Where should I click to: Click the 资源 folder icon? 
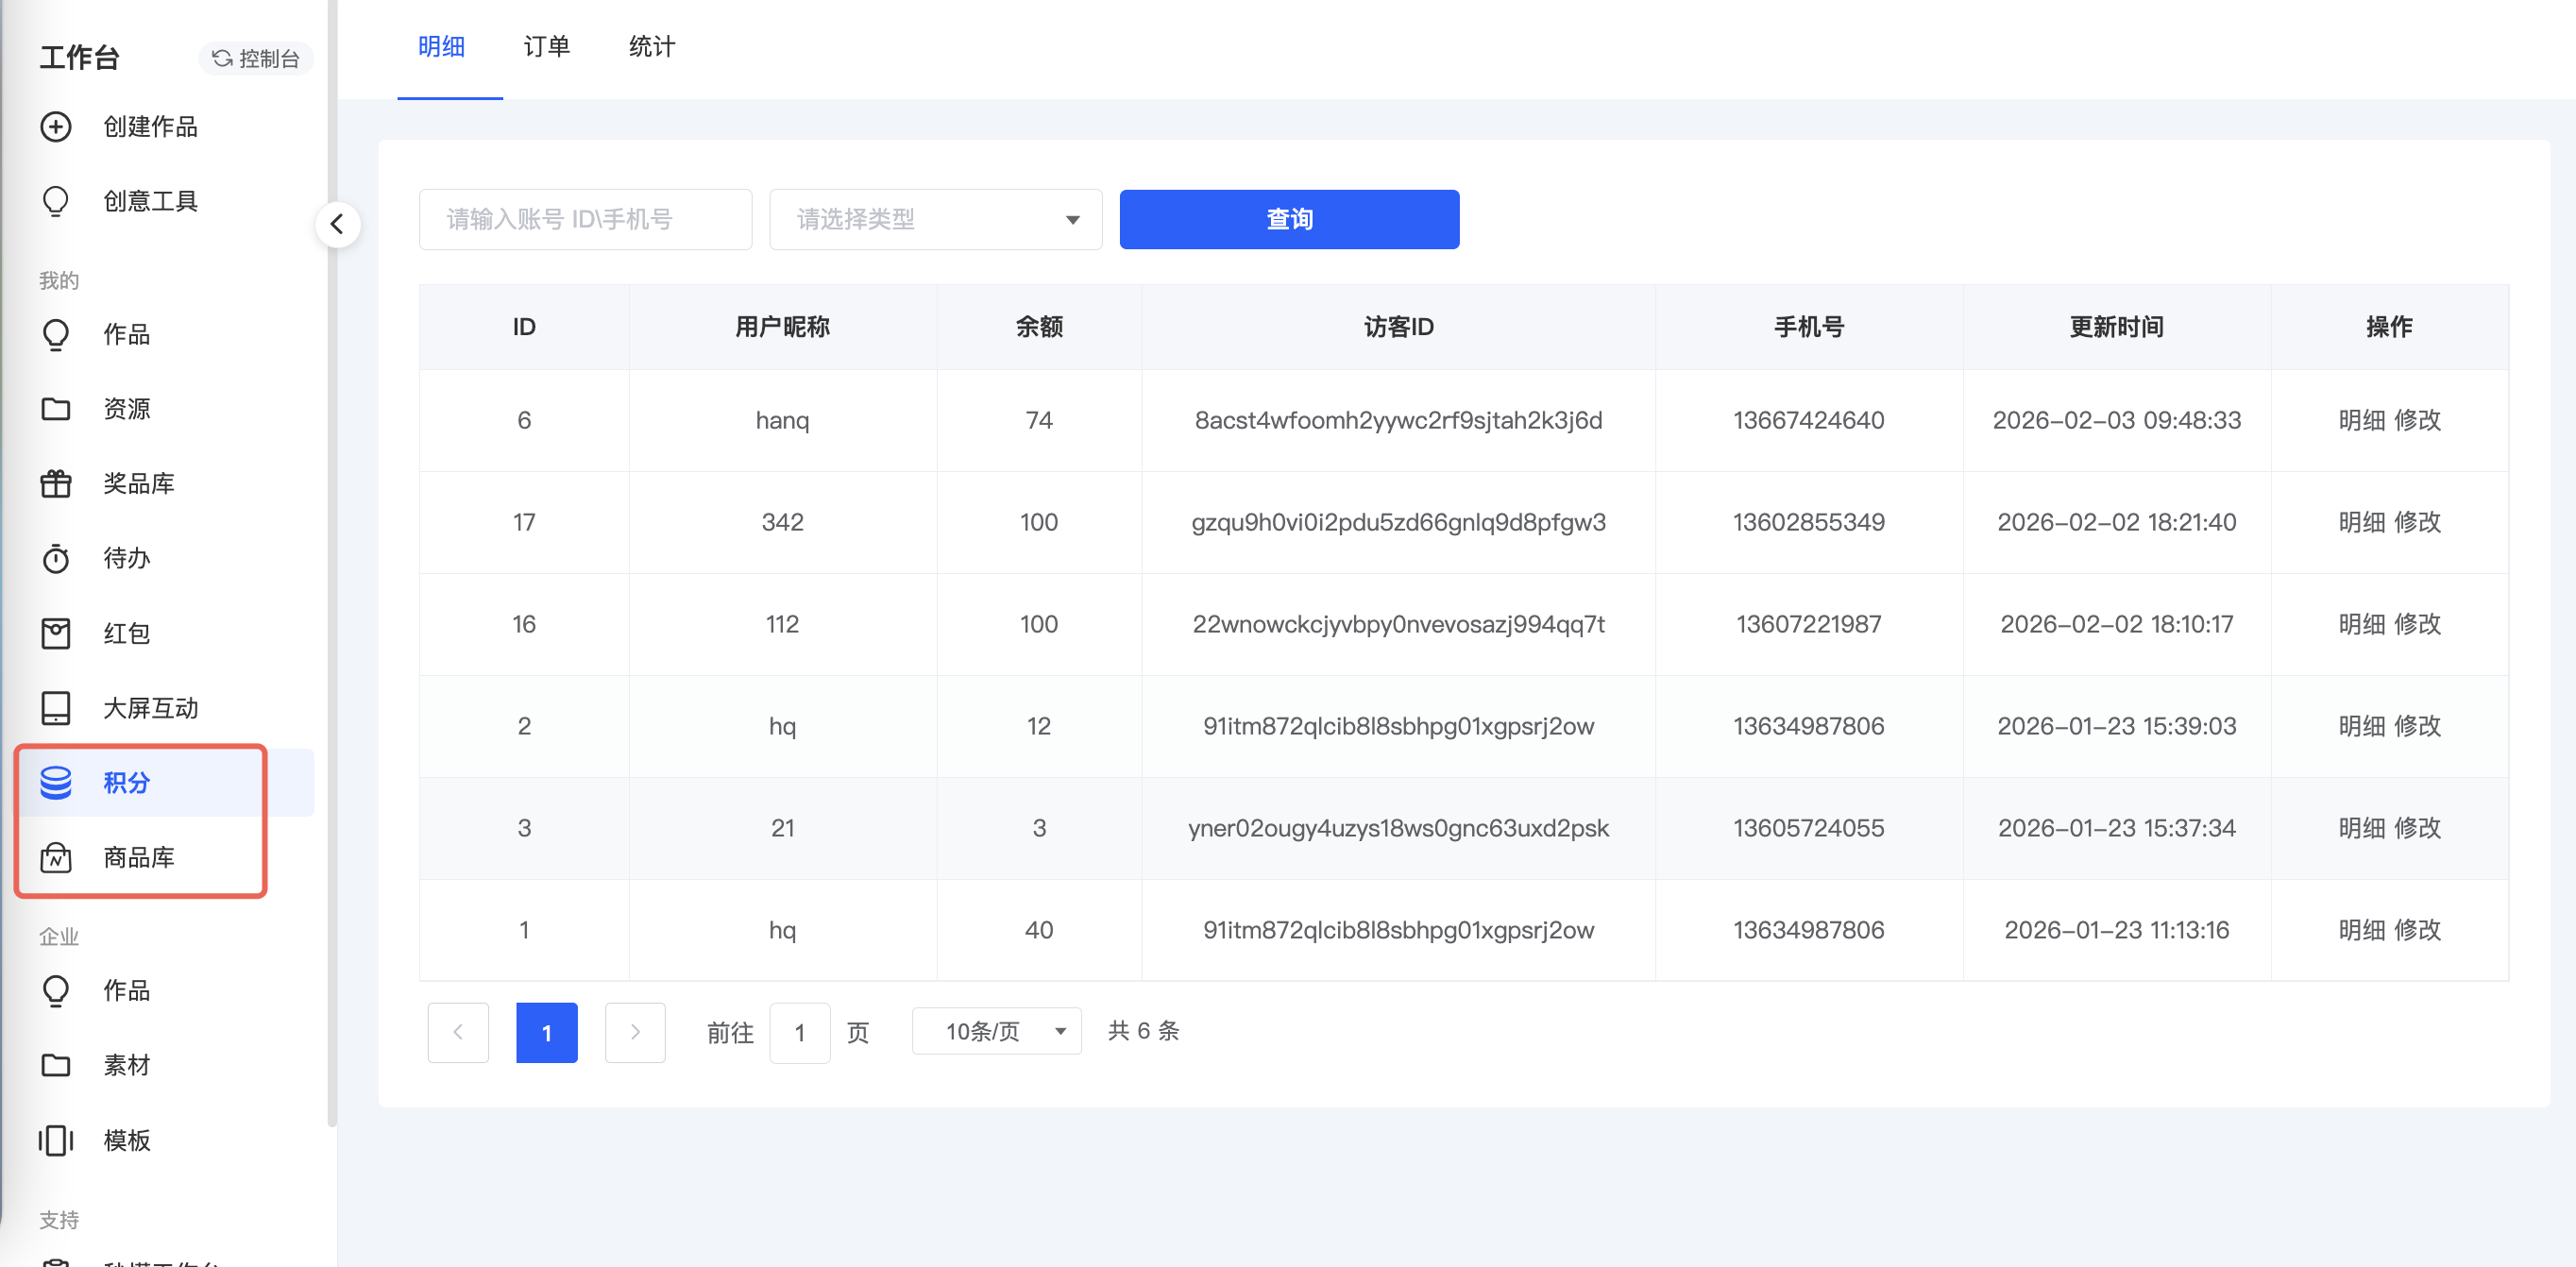[x=56, y=409]
